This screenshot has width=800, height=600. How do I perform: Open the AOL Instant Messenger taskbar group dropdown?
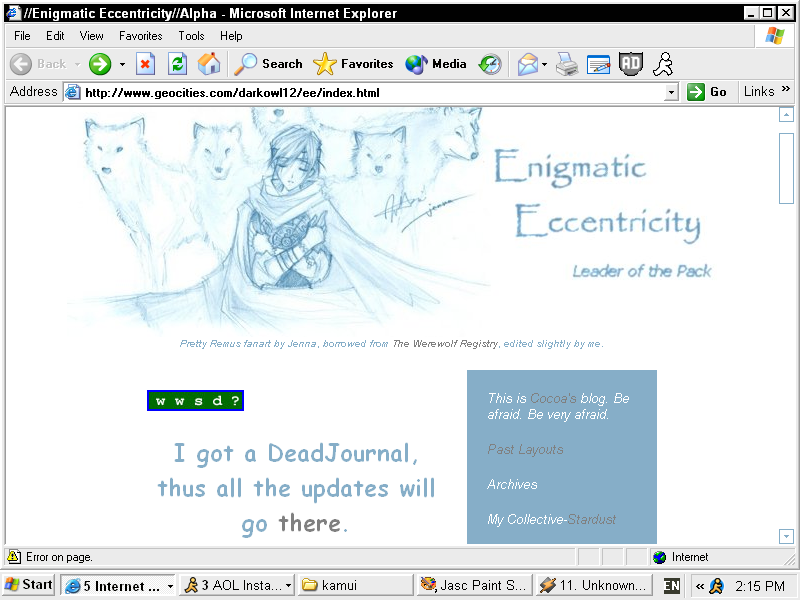pos(288,586)
